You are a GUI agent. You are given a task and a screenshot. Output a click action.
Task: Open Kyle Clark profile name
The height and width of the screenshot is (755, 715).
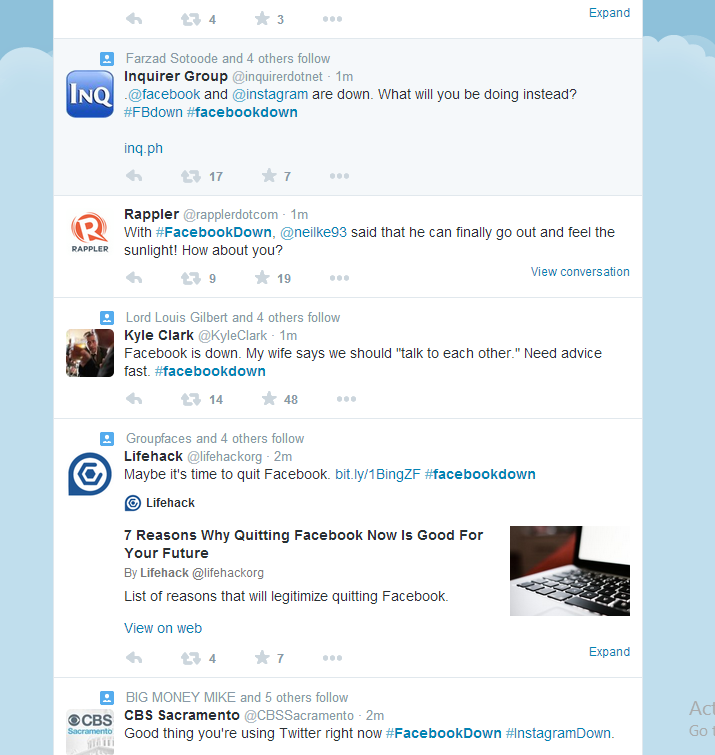(159, 335)
